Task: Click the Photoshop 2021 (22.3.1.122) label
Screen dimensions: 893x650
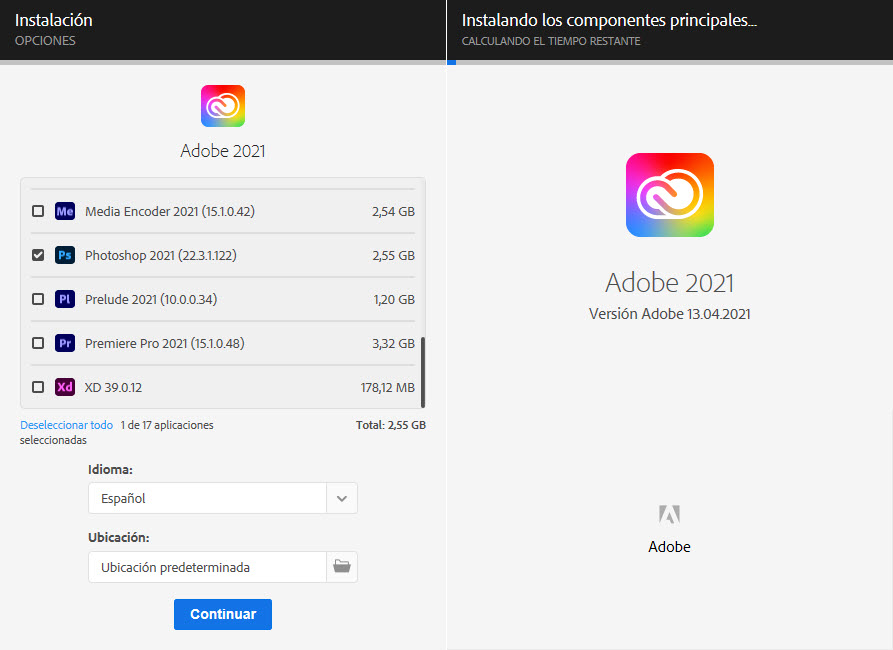Action: (161, 255)
